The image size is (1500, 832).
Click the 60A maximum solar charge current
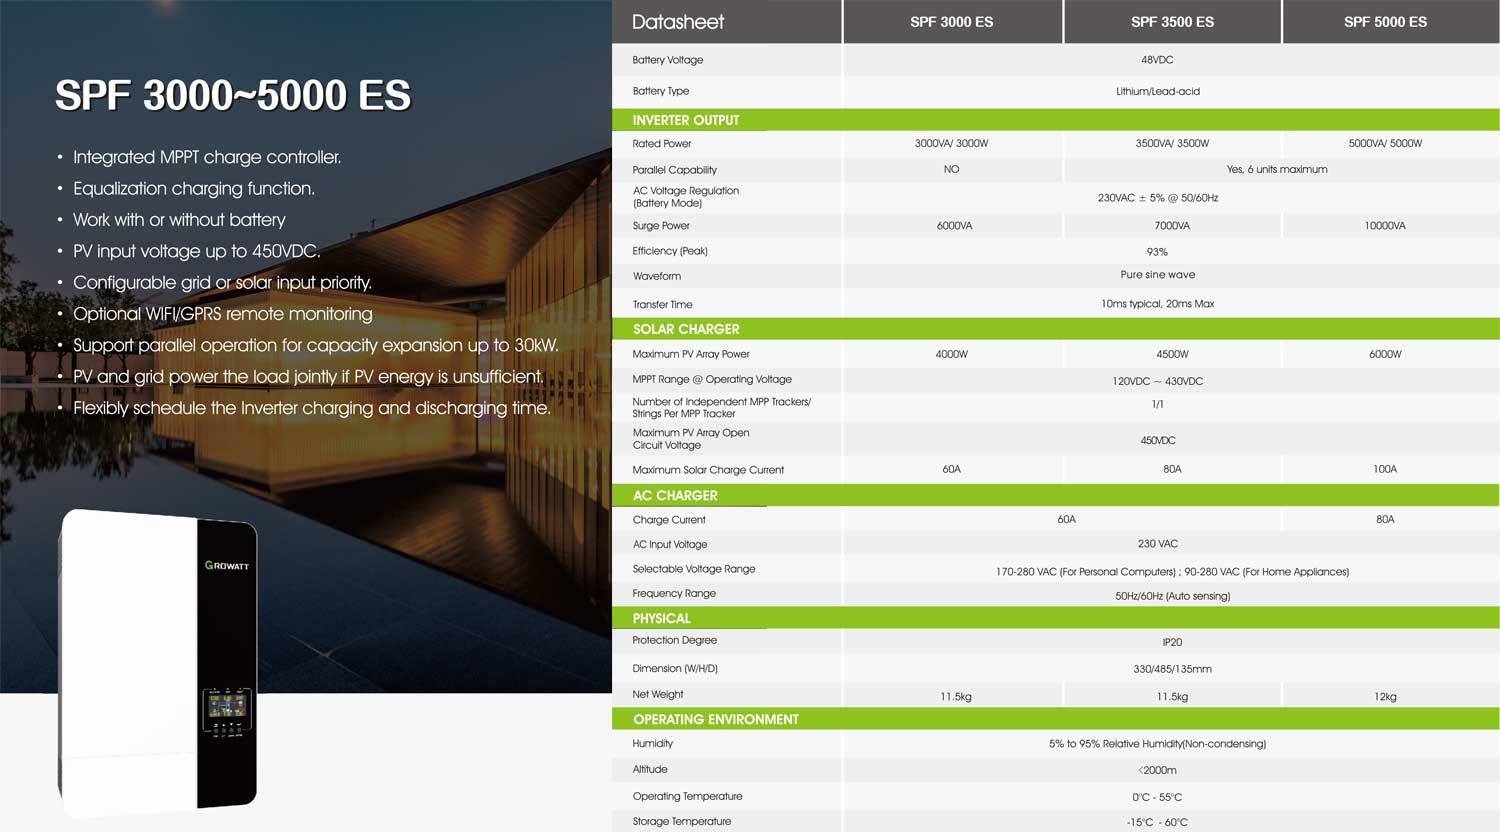pyautogui.click(x=951, y=469)
